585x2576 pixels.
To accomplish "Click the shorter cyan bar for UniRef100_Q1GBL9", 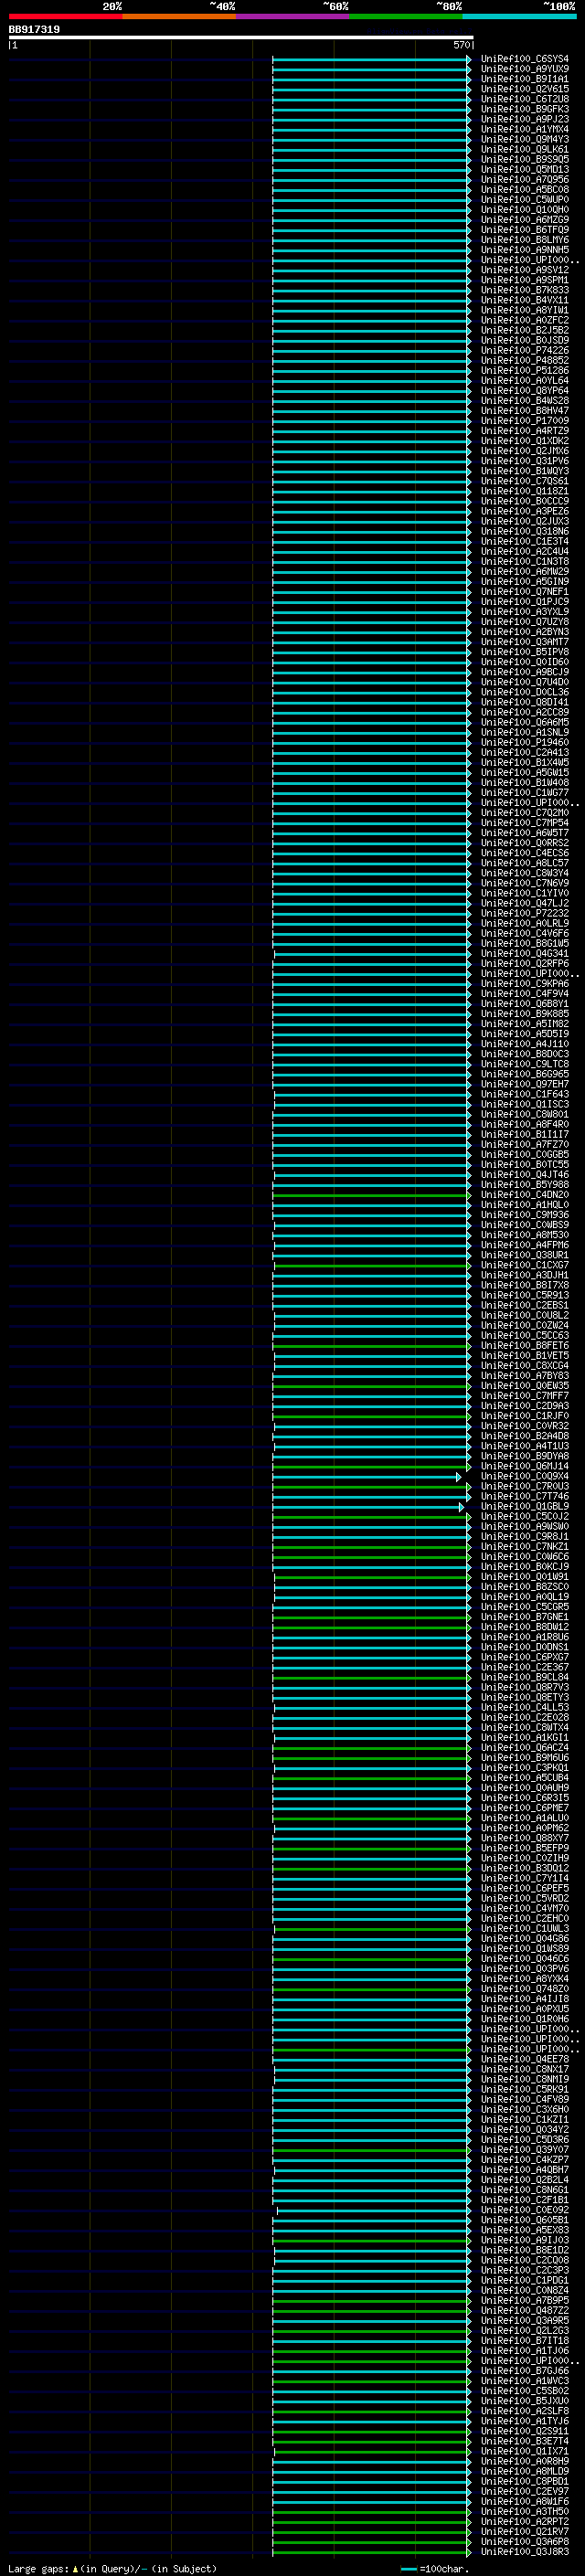I will 367,1506.
